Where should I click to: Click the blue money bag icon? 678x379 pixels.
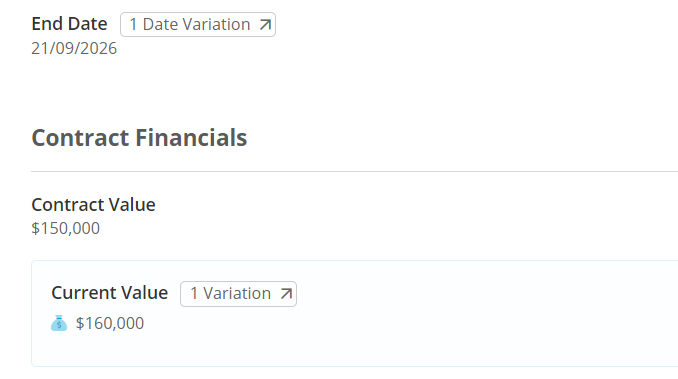pos(59,323)
